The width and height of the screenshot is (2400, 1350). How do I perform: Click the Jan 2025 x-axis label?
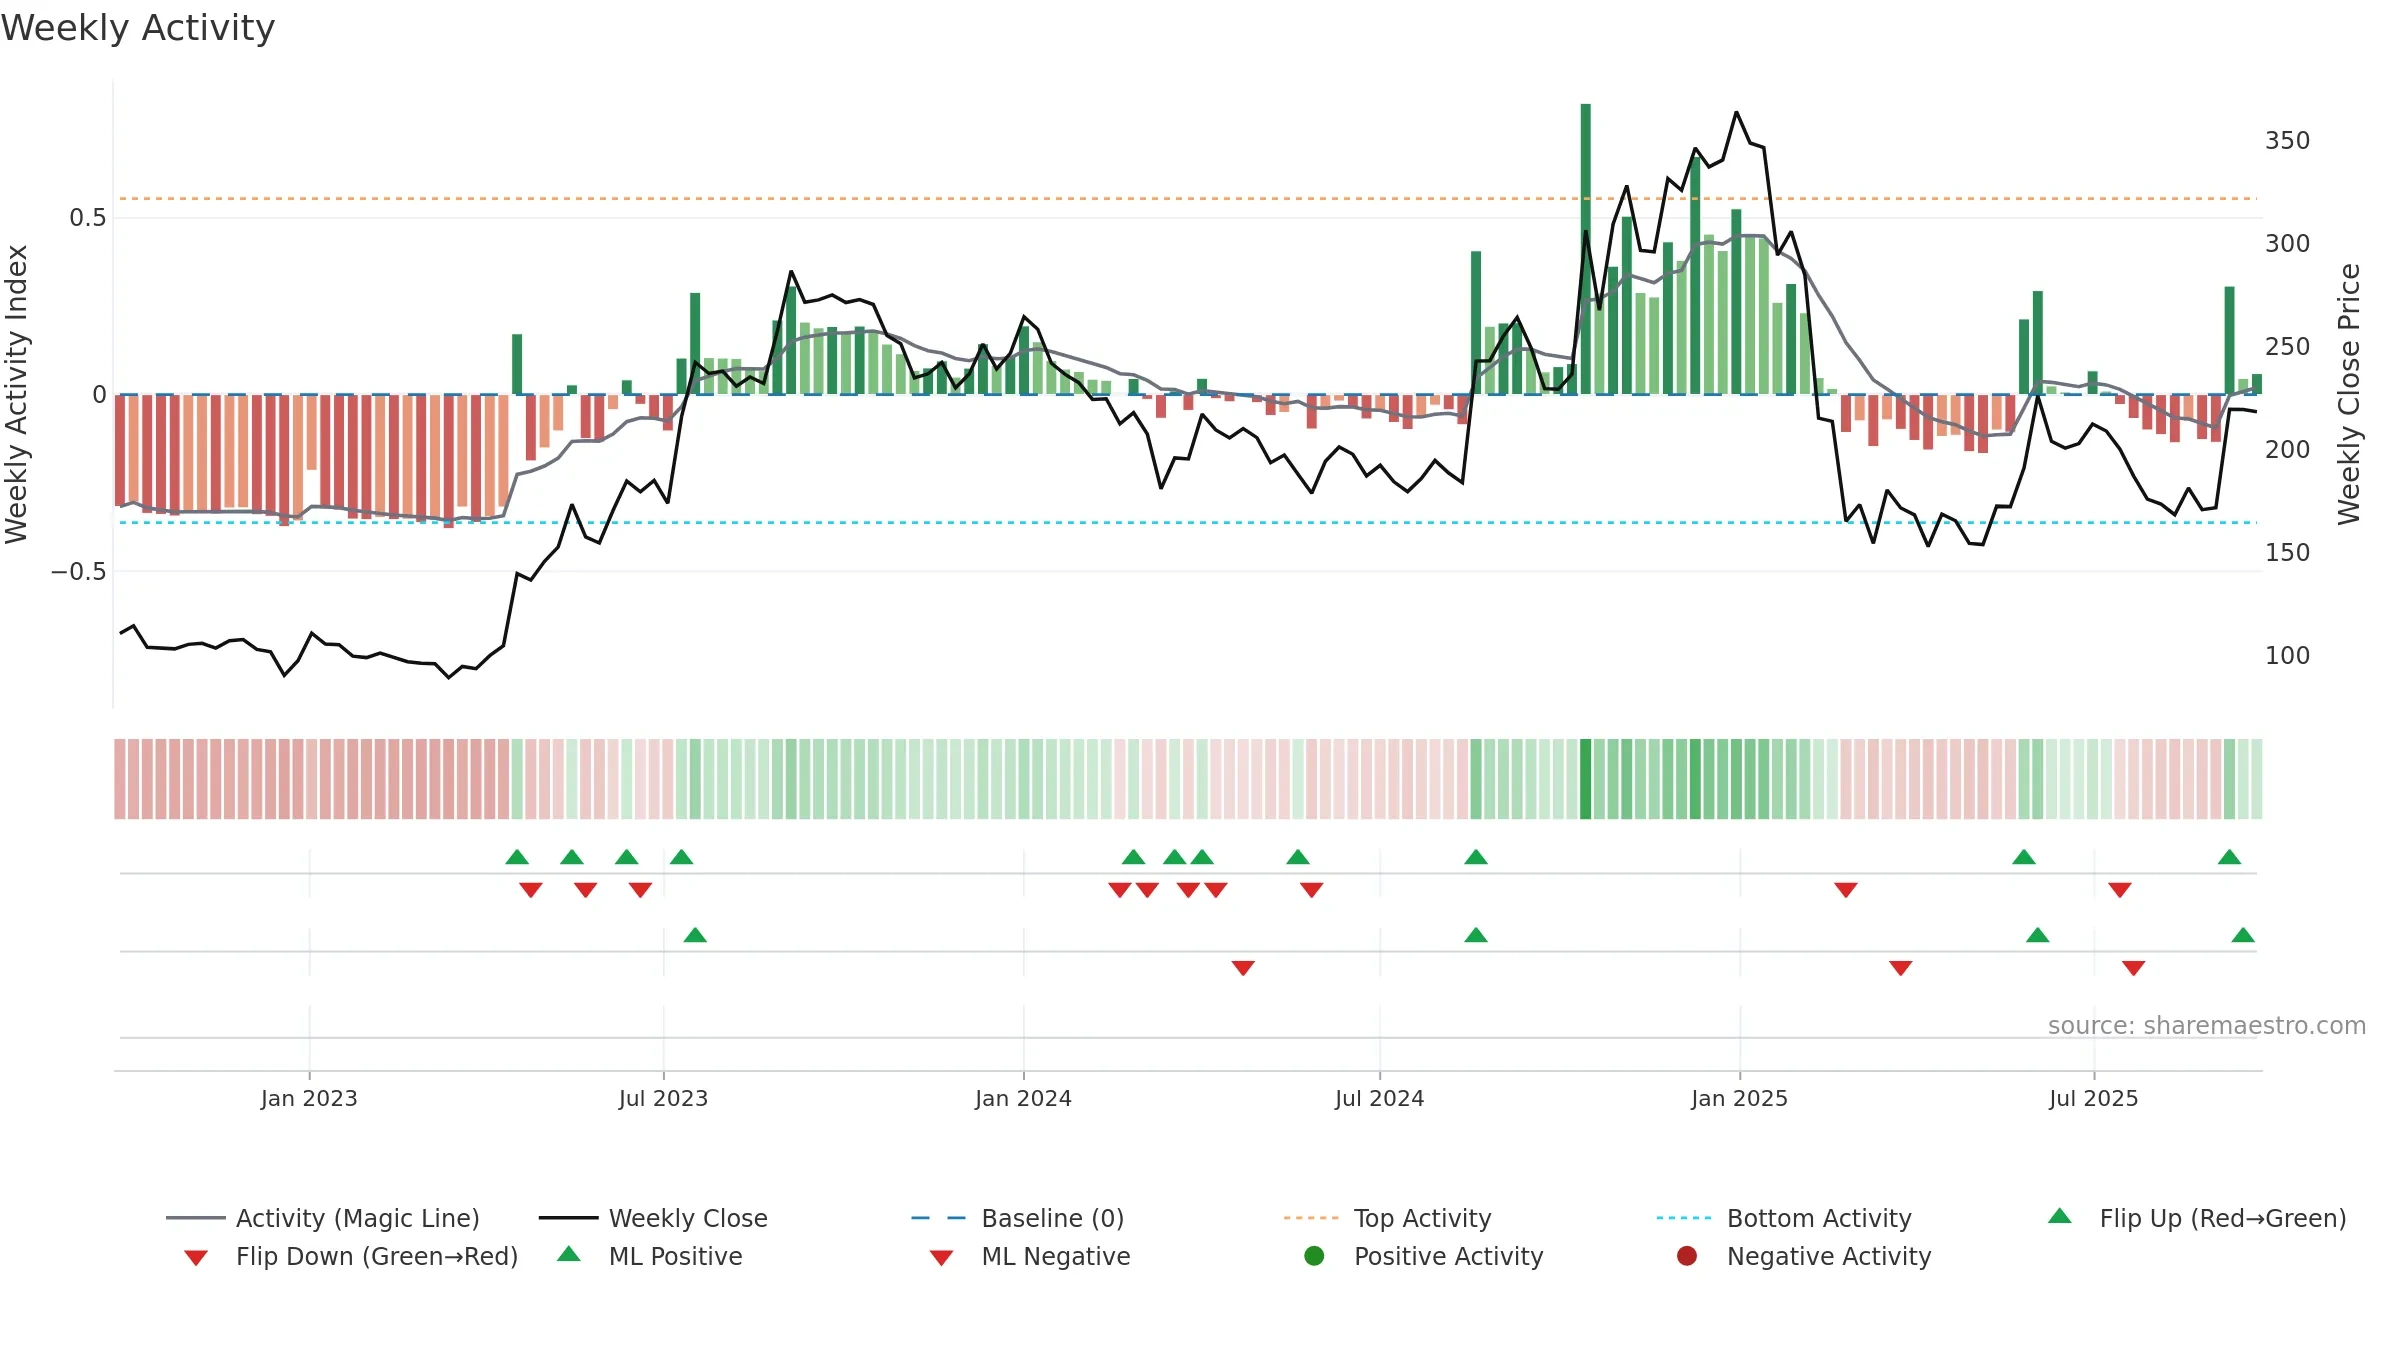1740,1099
